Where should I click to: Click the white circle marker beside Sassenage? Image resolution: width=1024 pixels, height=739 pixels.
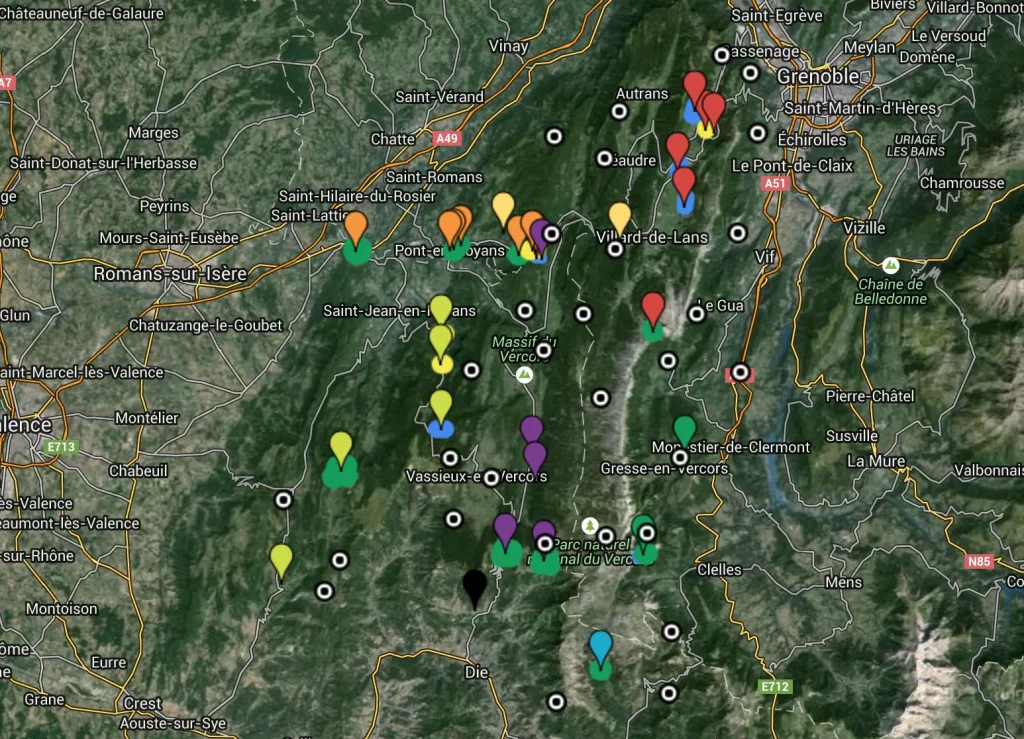tap(722, 55)
